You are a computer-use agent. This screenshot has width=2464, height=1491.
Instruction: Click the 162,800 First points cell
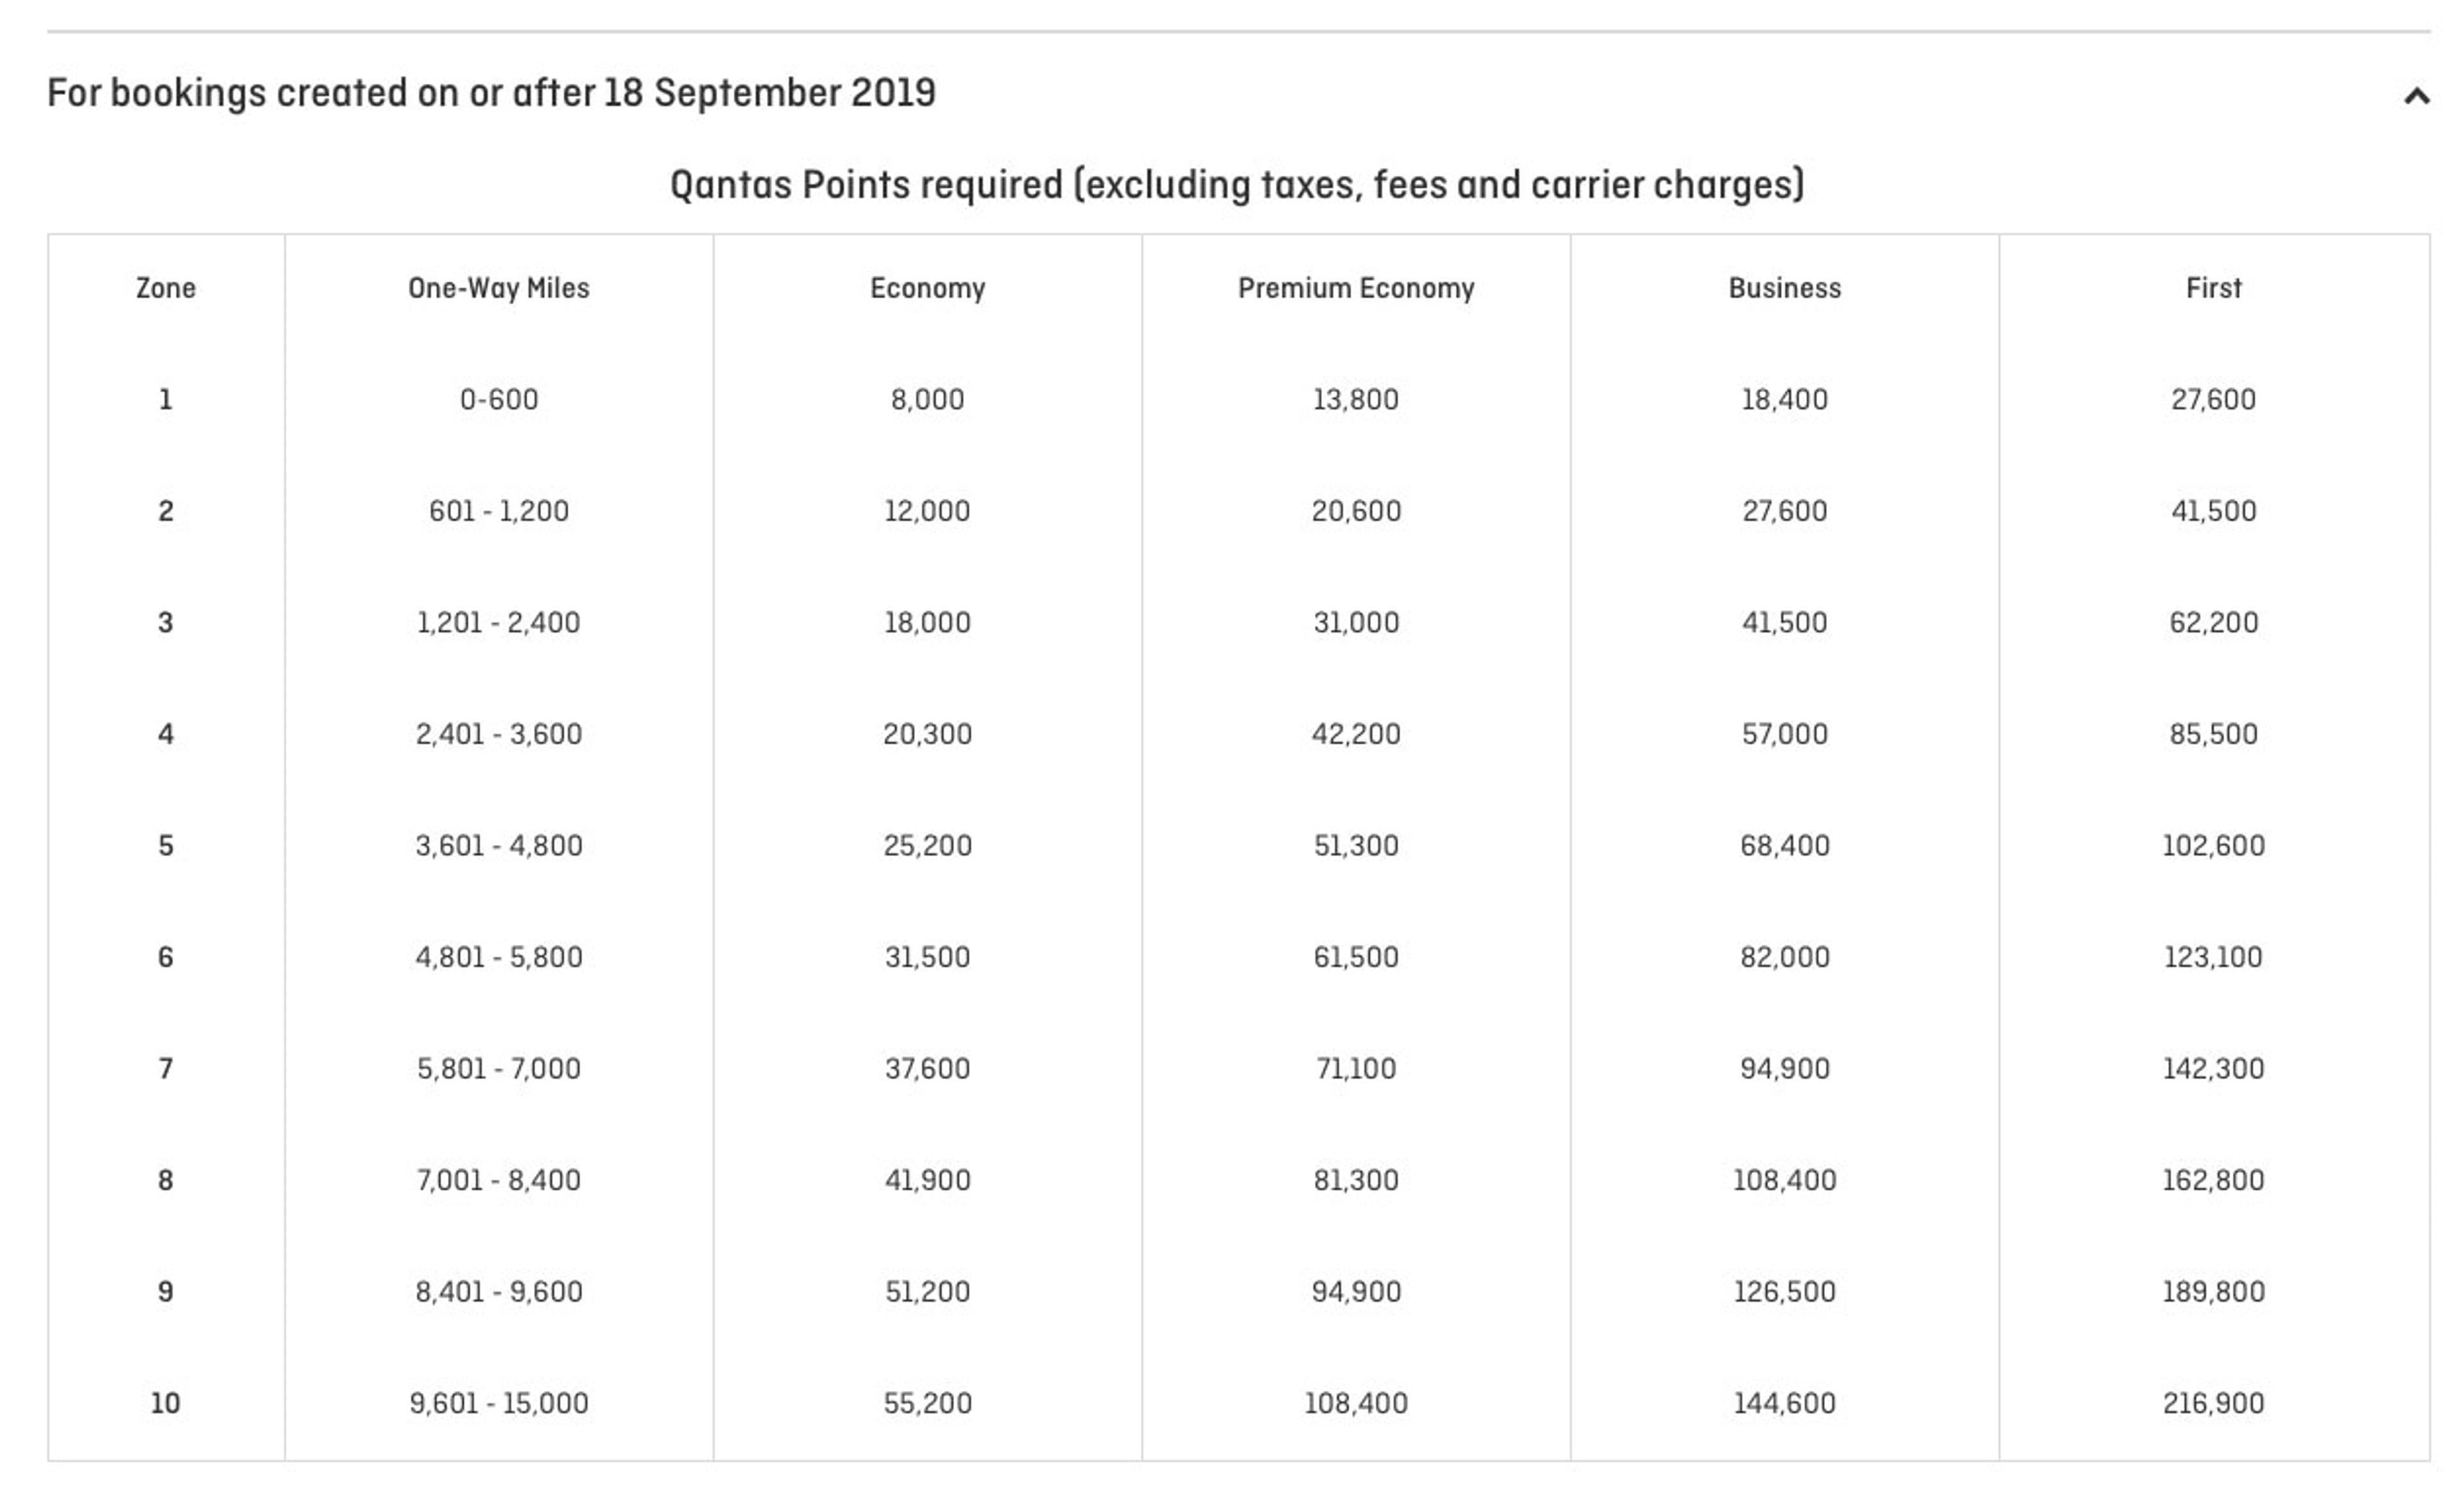(x=2213, y=1180)
